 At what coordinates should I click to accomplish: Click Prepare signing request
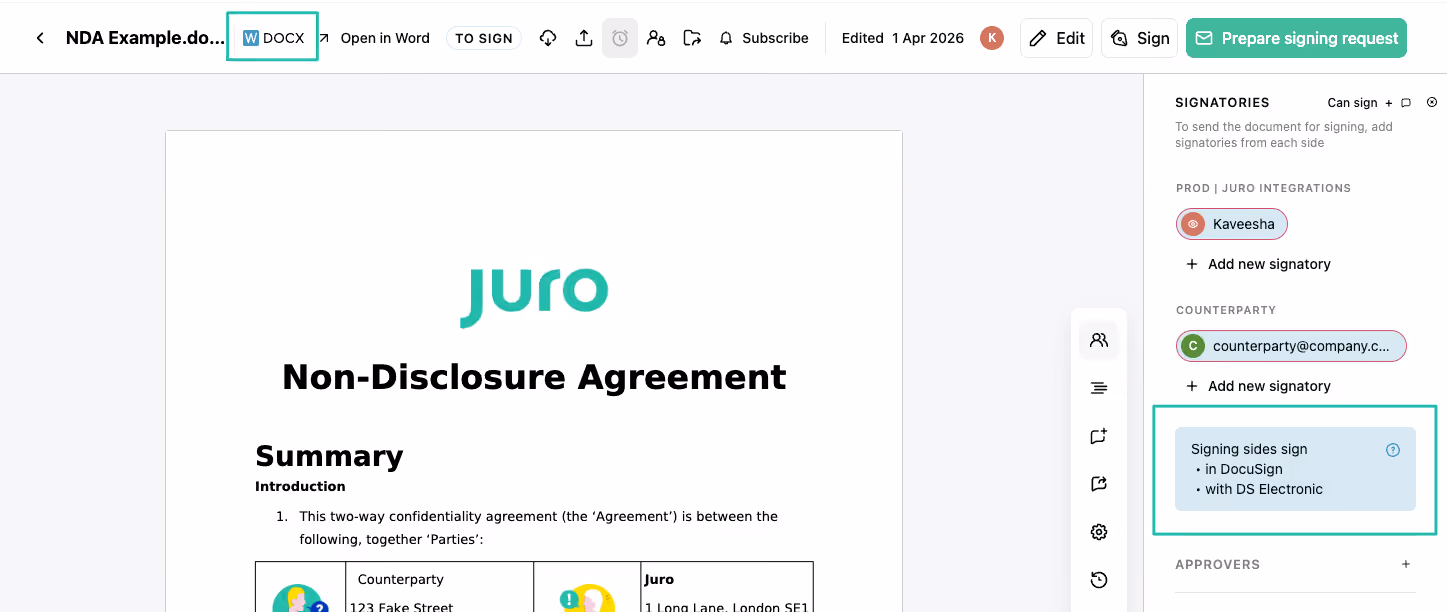1296,38
